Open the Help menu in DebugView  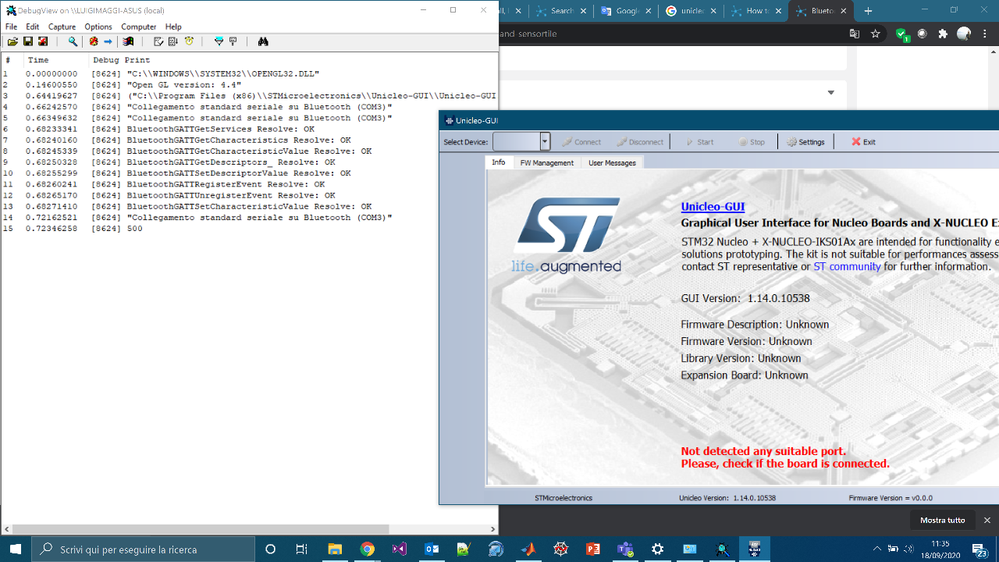pos(173,27)
